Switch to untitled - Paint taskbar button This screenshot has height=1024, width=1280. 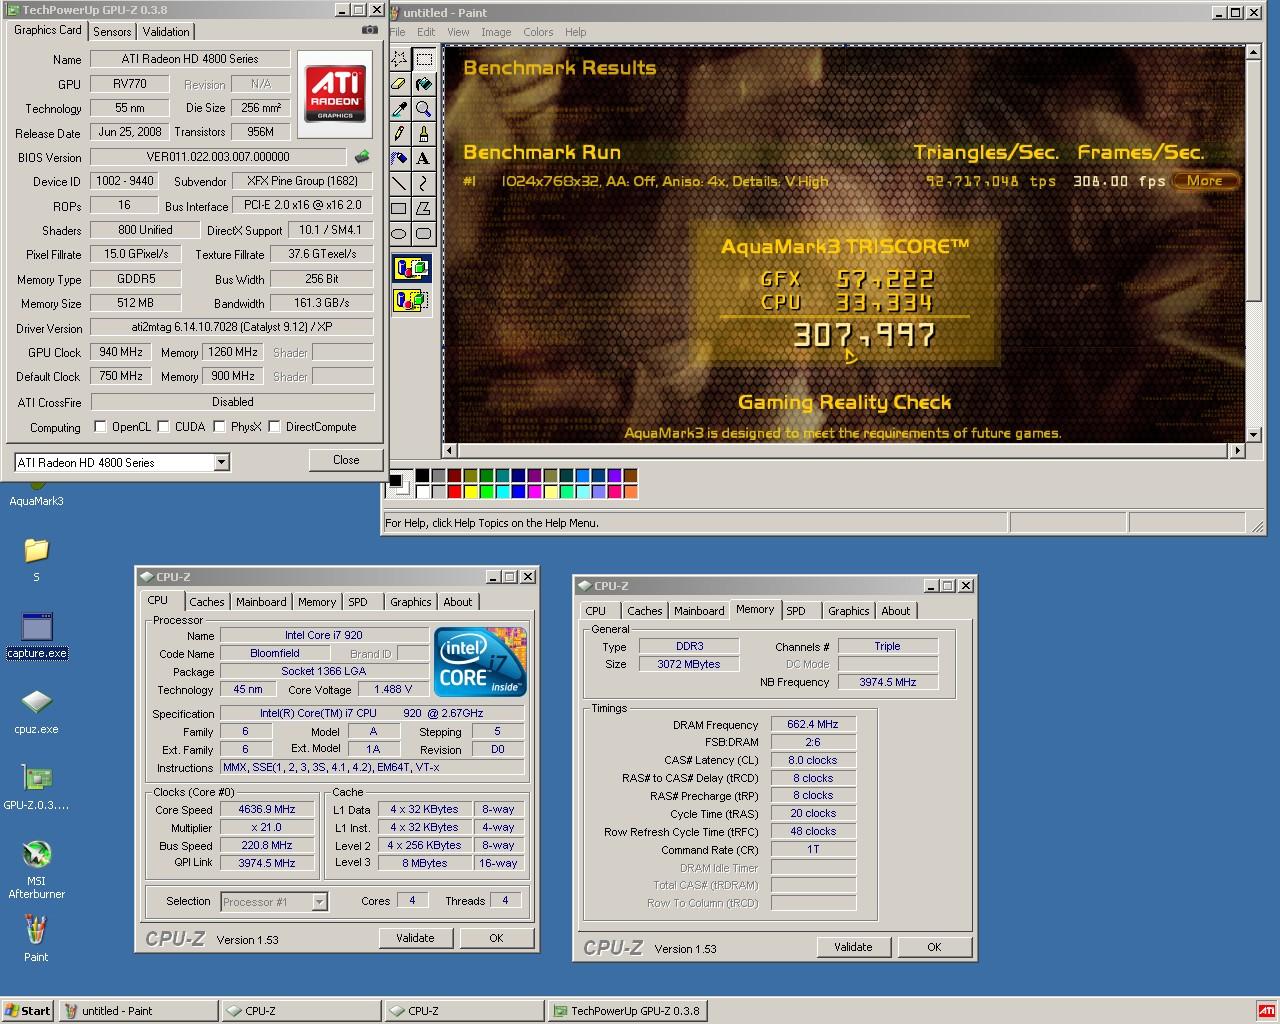[x=138, y=1011]
